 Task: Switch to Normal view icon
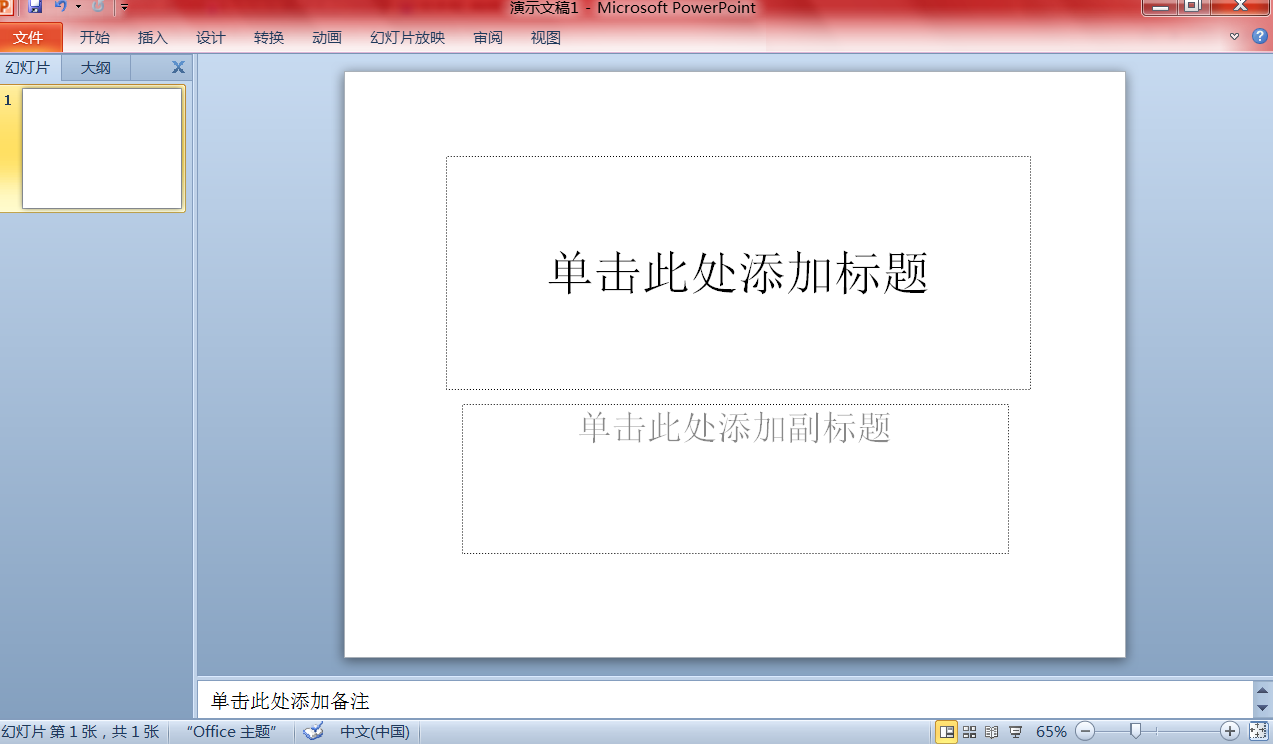[x=946, y=732]
